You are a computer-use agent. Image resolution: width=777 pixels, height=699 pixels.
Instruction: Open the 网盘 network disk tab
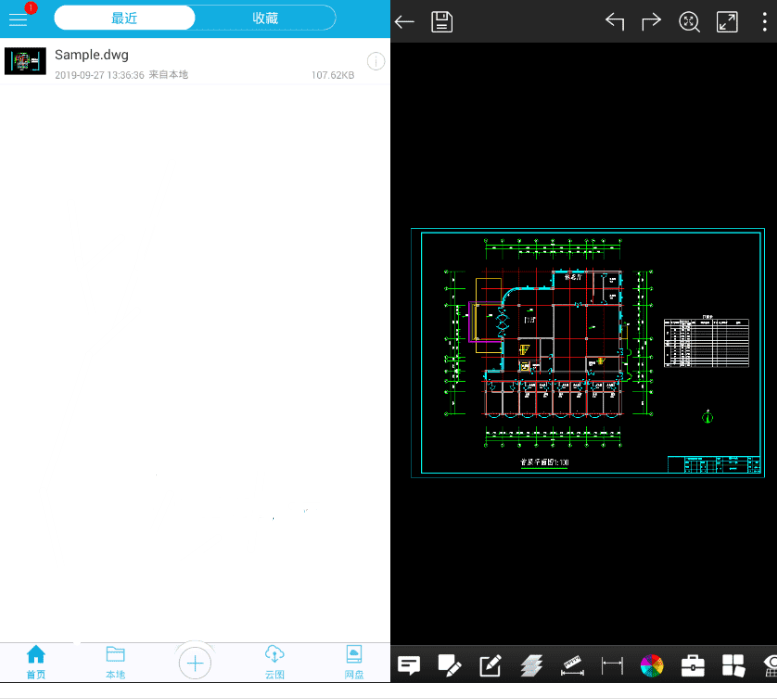pyautogui.click(x=354, y=661)
